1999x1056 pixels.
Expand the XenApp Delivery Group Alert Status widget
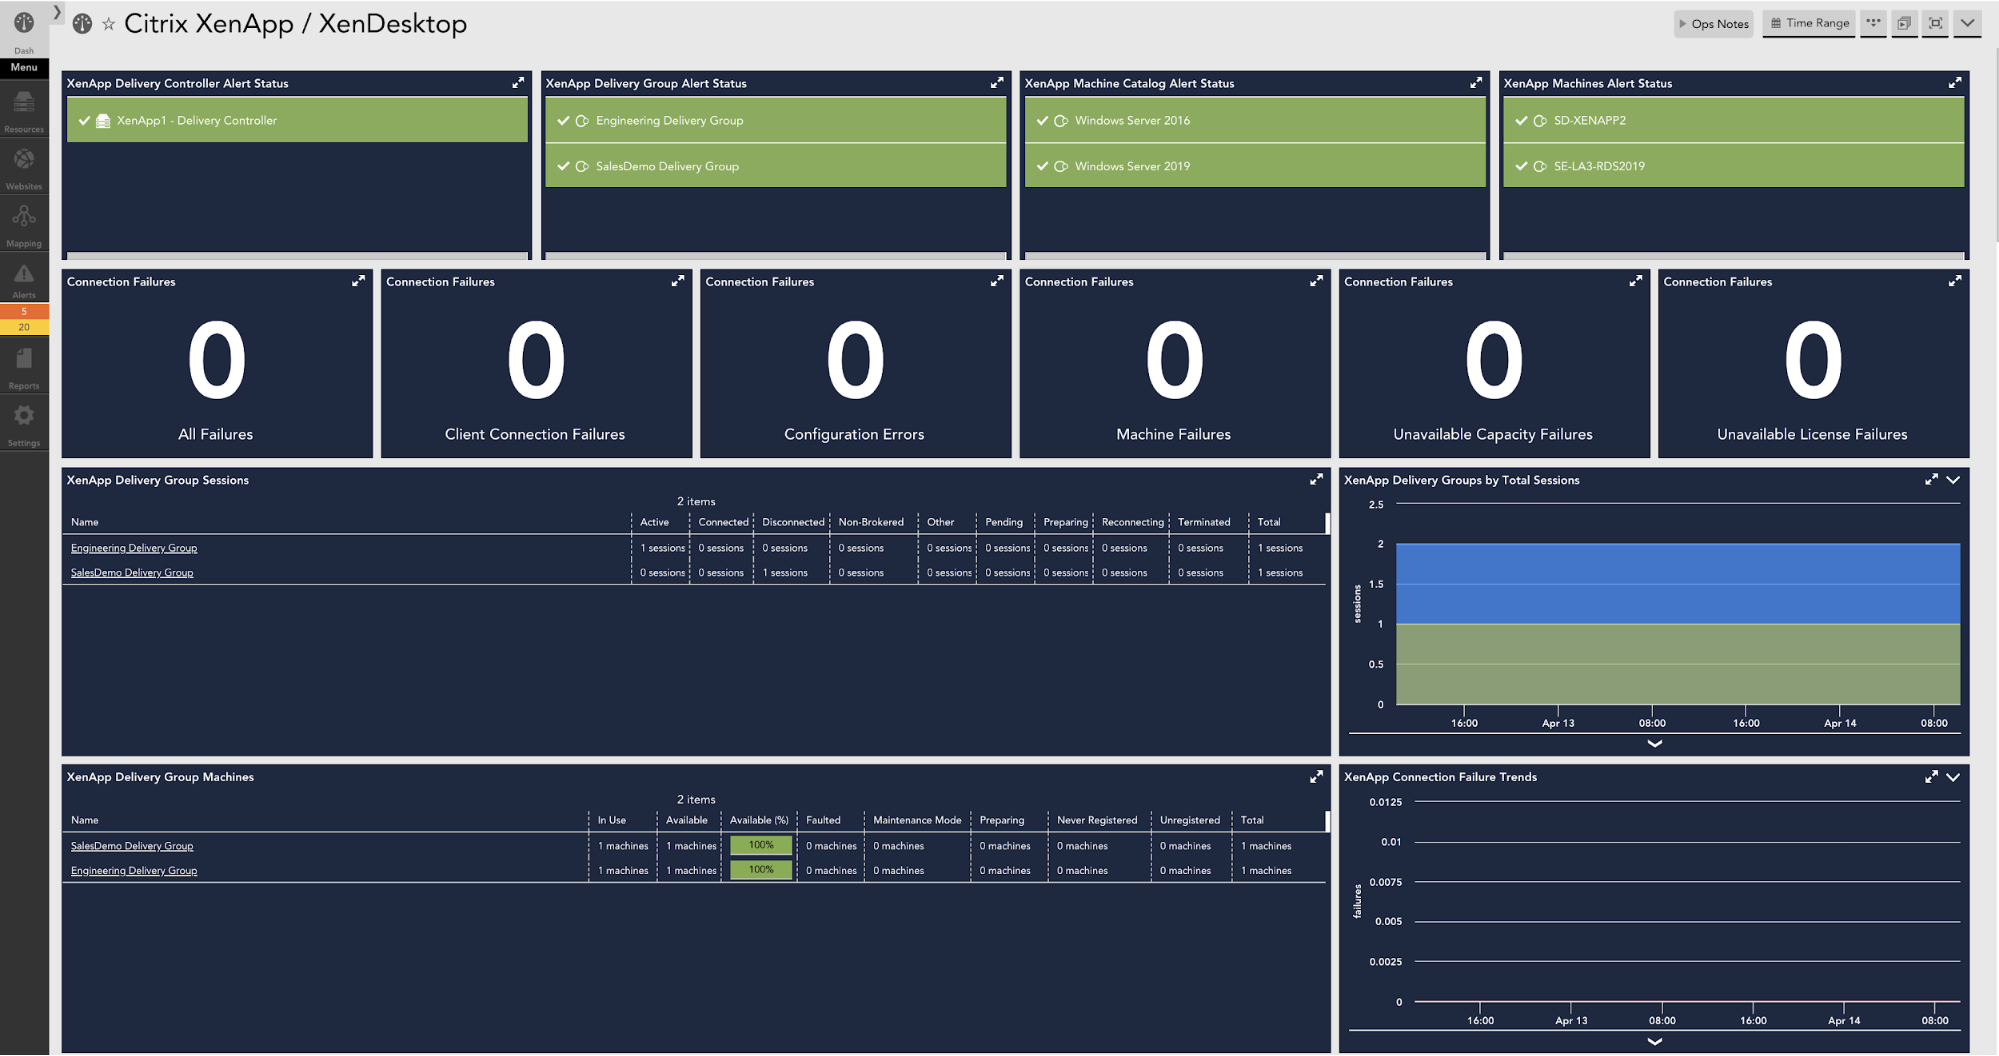tap(997, 83)
